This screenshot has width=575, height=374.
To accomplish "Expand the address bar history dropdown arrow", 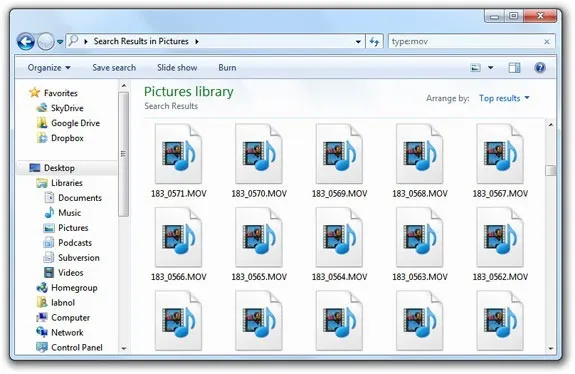I will (358, 42).
